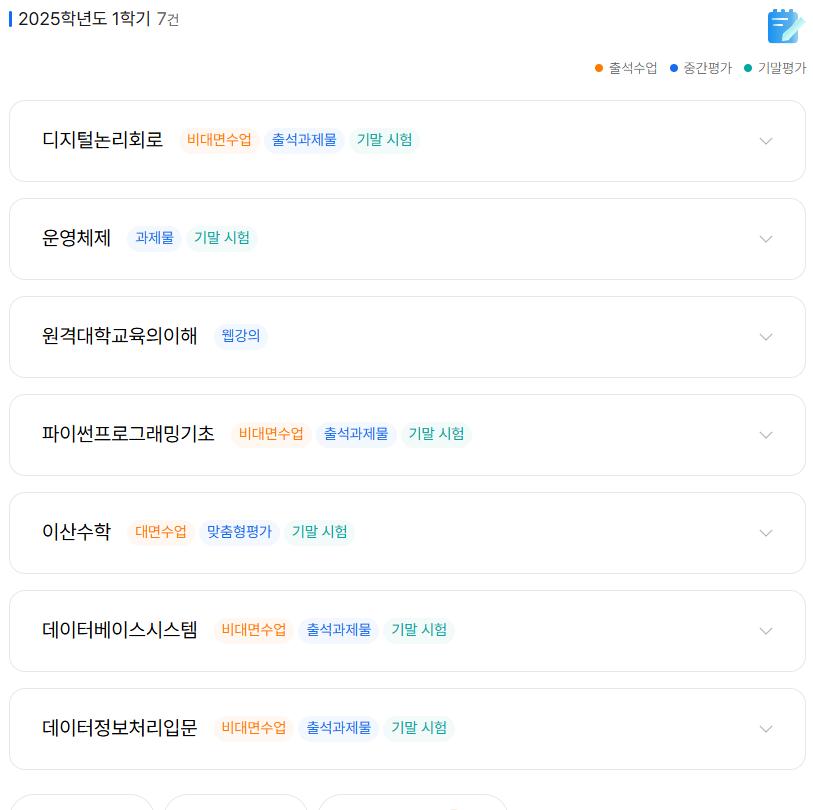
Task: Click the green 기말평가 legend dot
Action: pyautogui.click(x=748, y=68)
